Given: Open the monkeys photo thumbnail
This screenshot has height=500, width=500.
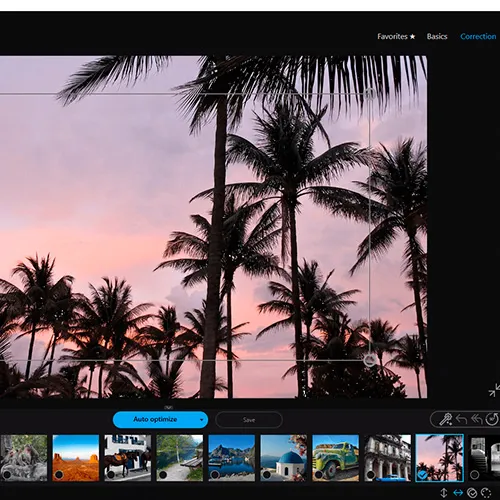Looking at the screenshot, I should pyautogui.click(x=23, y=457).
